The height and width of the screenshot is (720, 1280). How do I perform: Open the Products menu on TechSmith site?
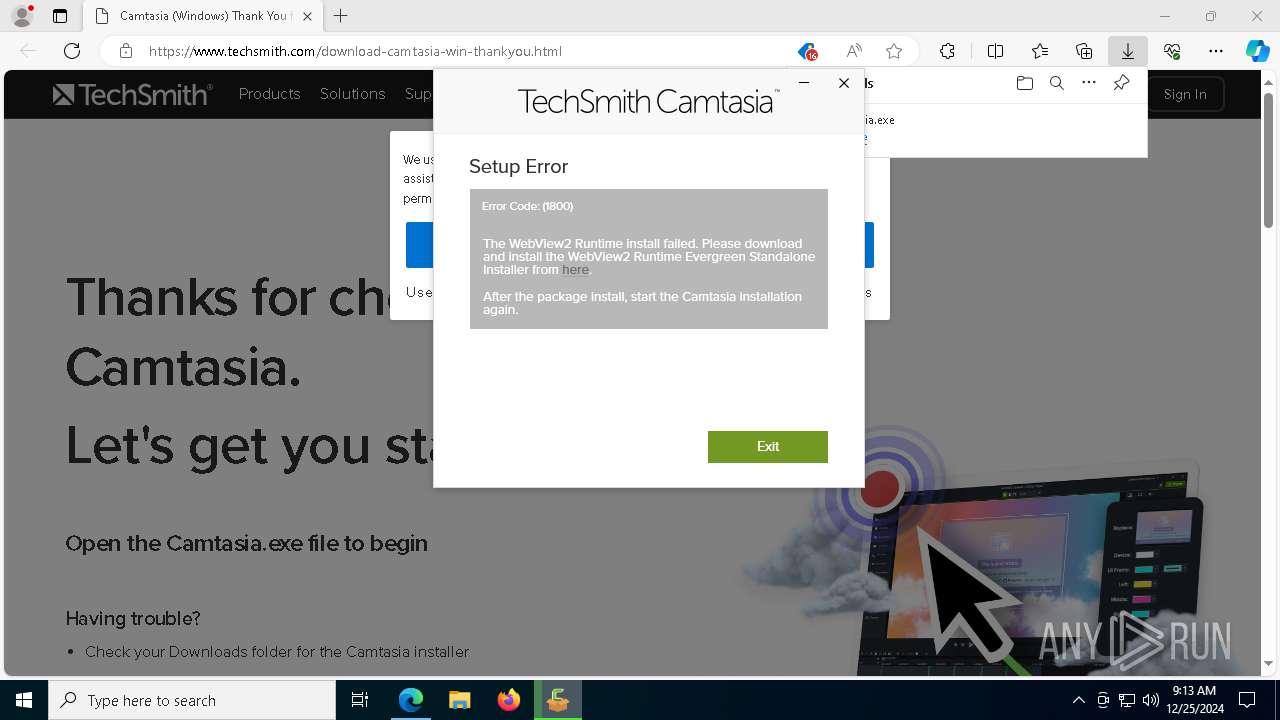269,94
